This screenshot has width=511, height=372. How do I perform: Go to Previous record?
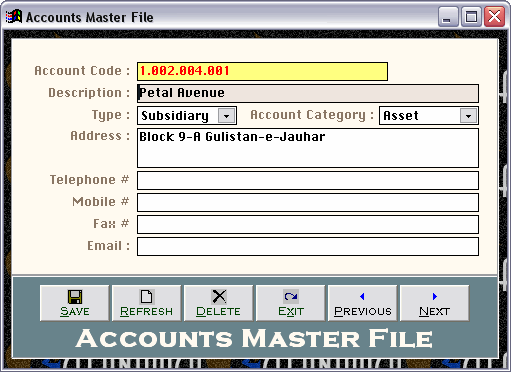coord(362,303)
